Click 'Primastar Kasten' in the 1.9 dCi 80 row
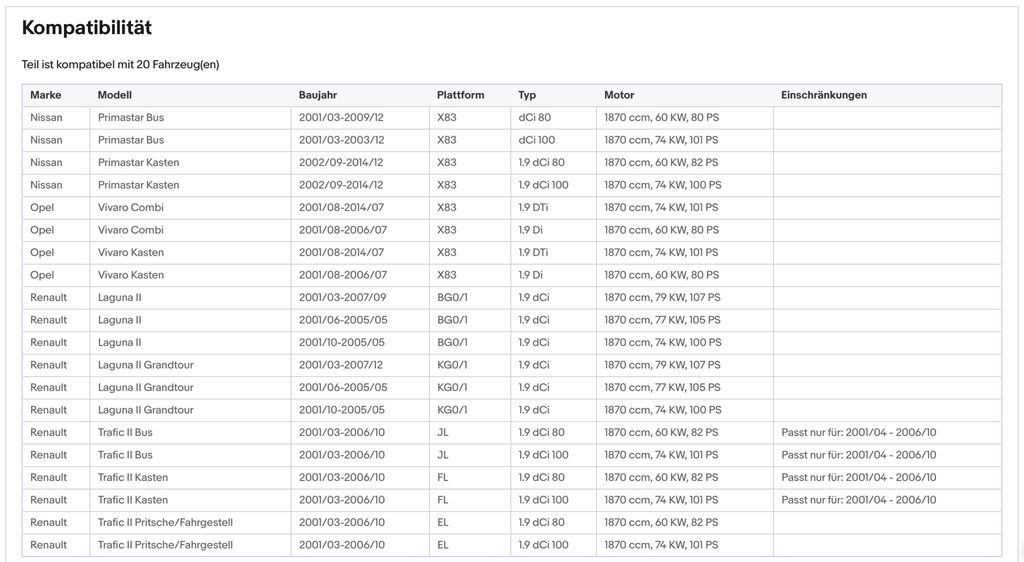1024x562 pixels. [138, 163]
